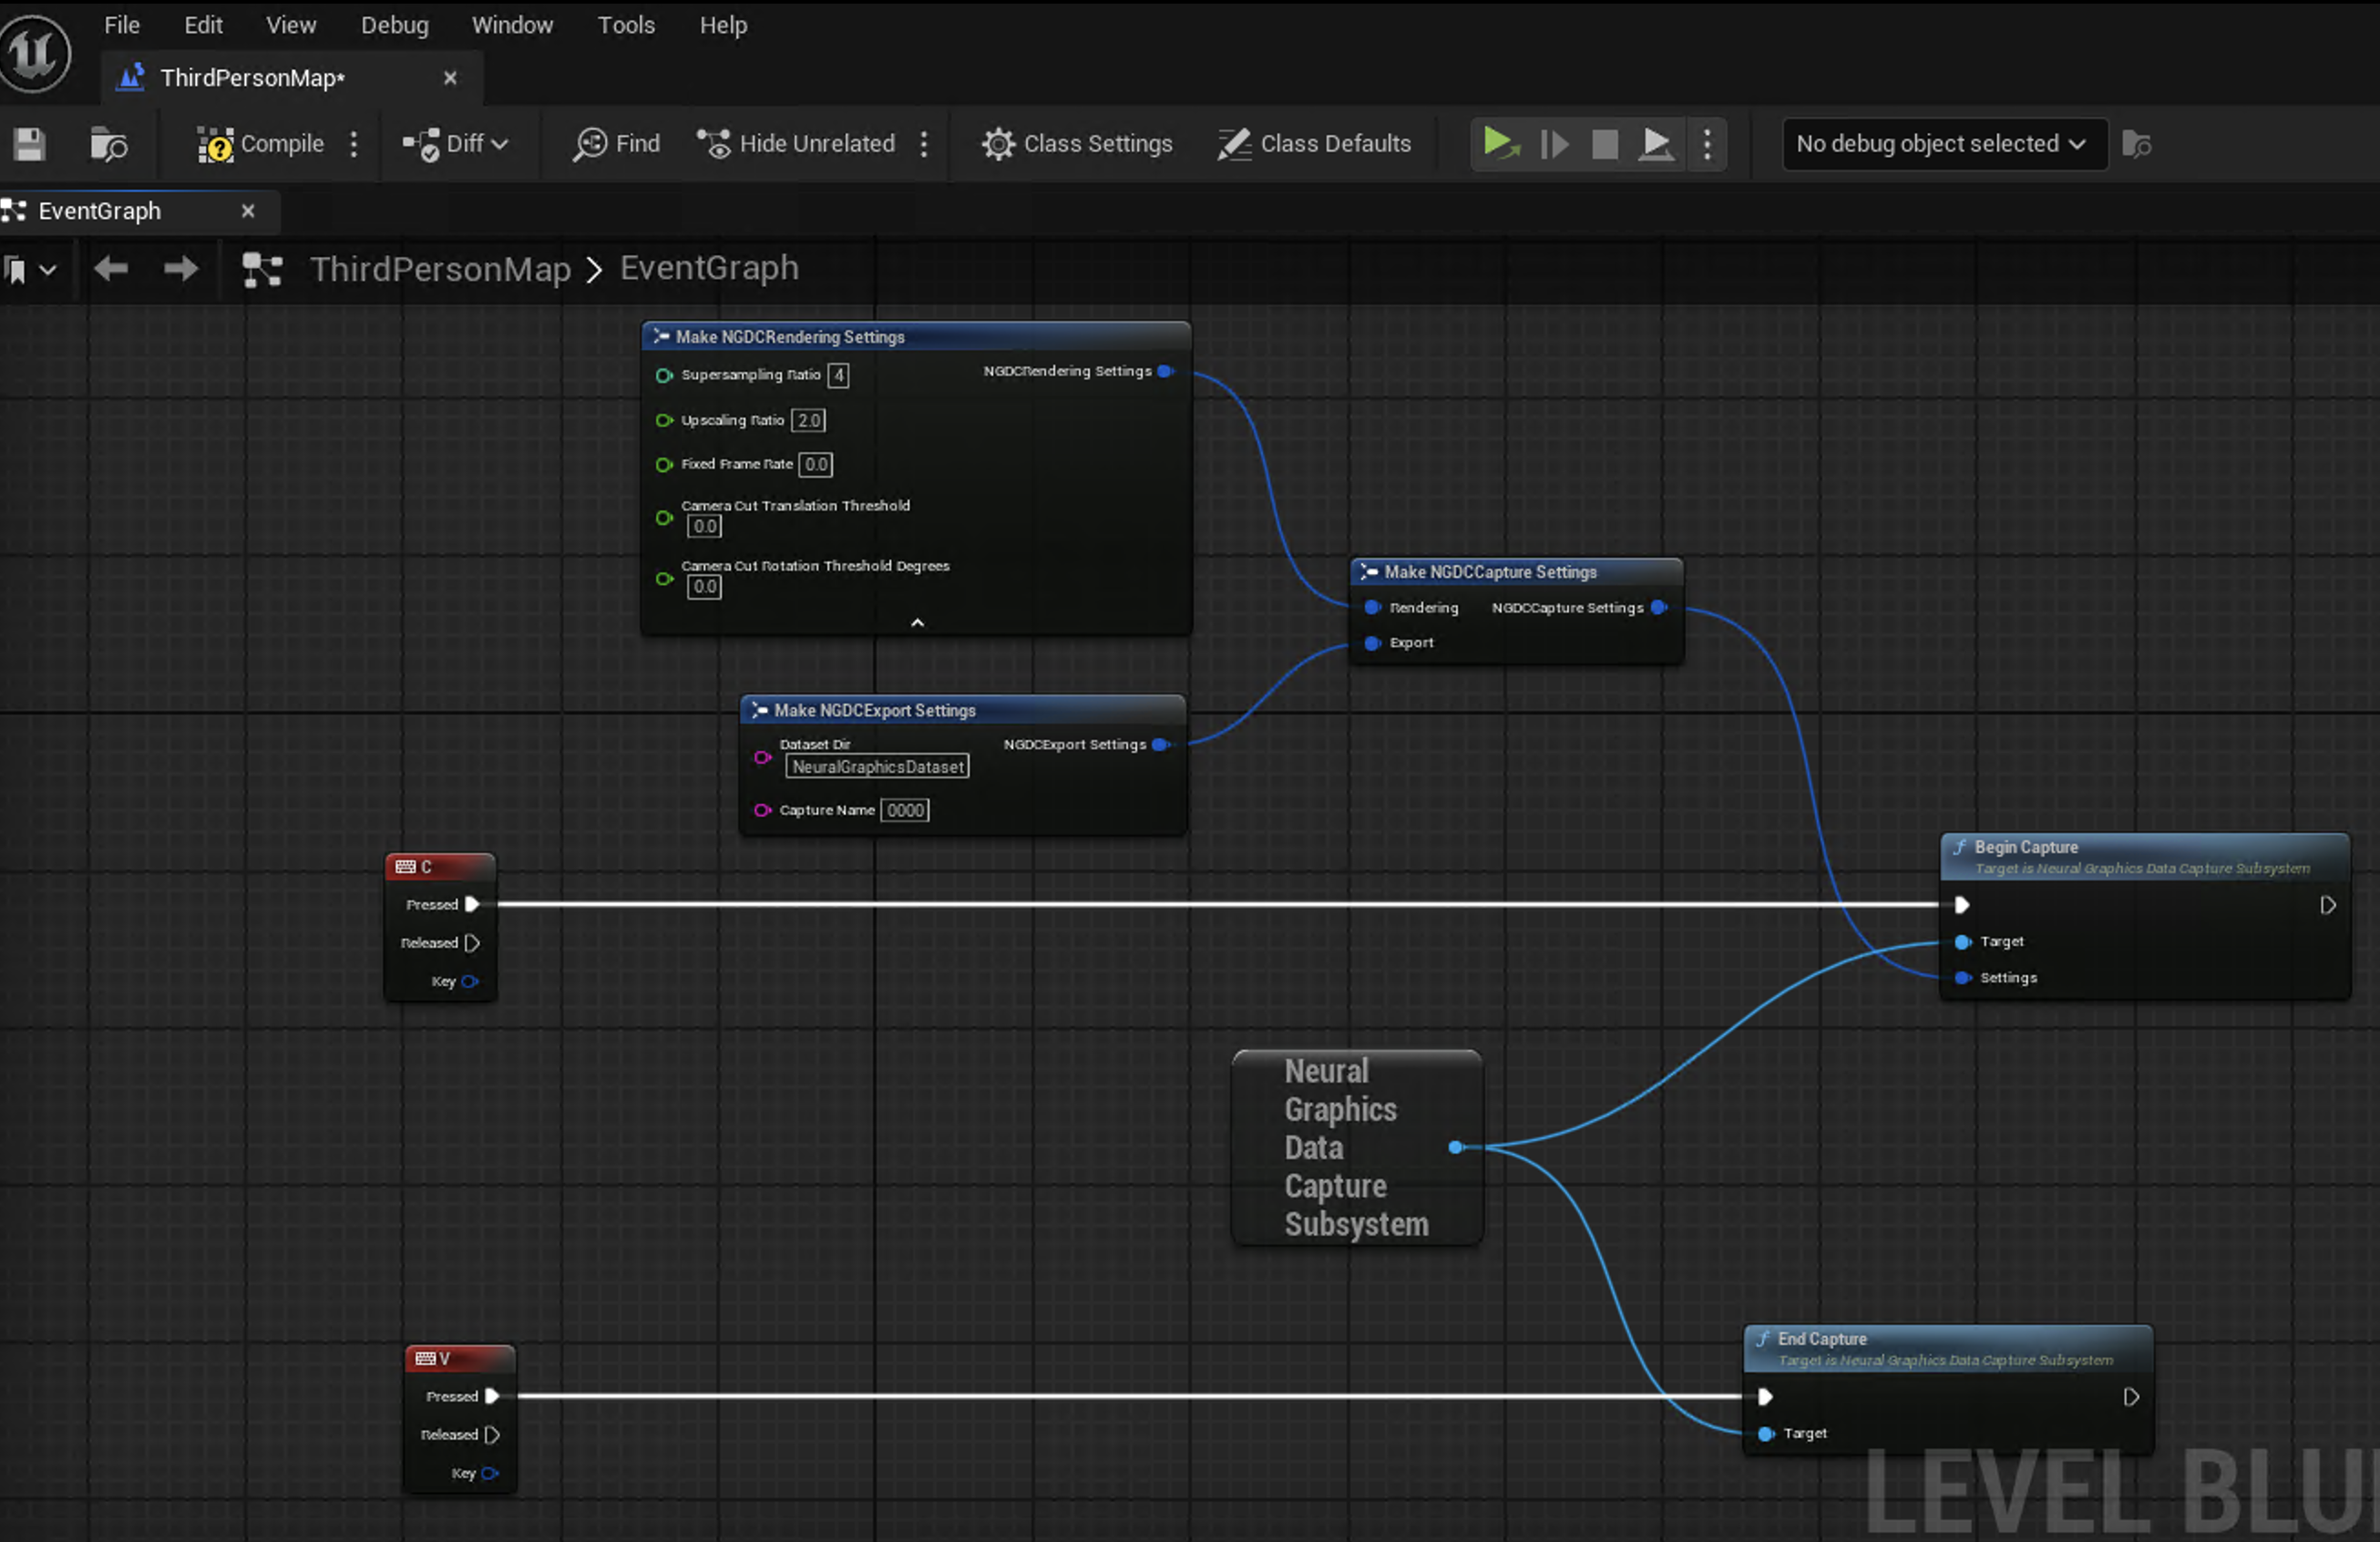Compile the blueprint
The image size is (2380, 1542).
(260, 144)
